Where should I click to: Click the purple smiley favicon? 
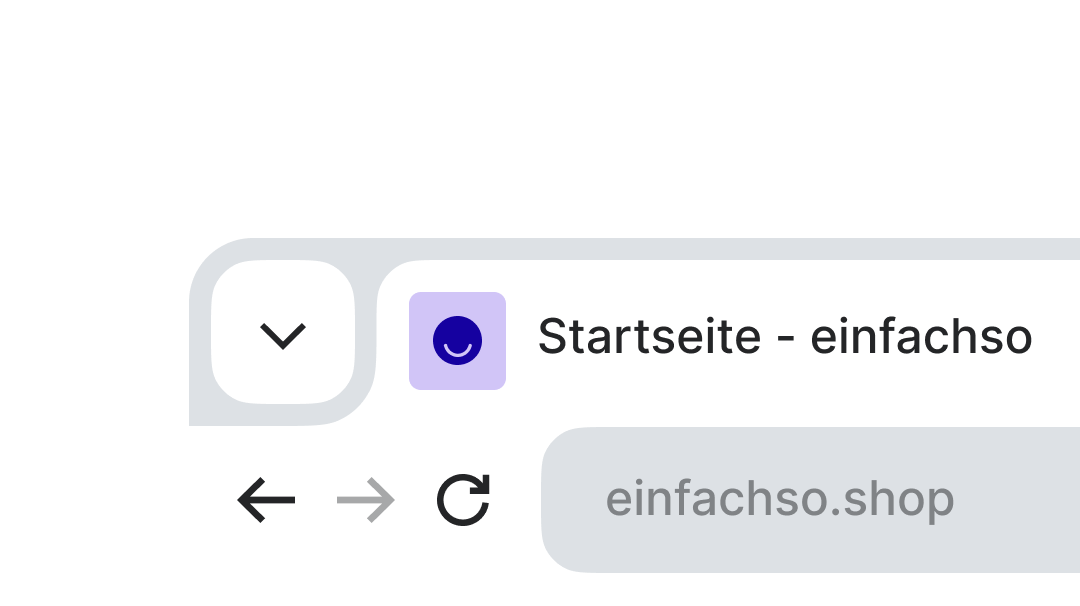[457, 341]
